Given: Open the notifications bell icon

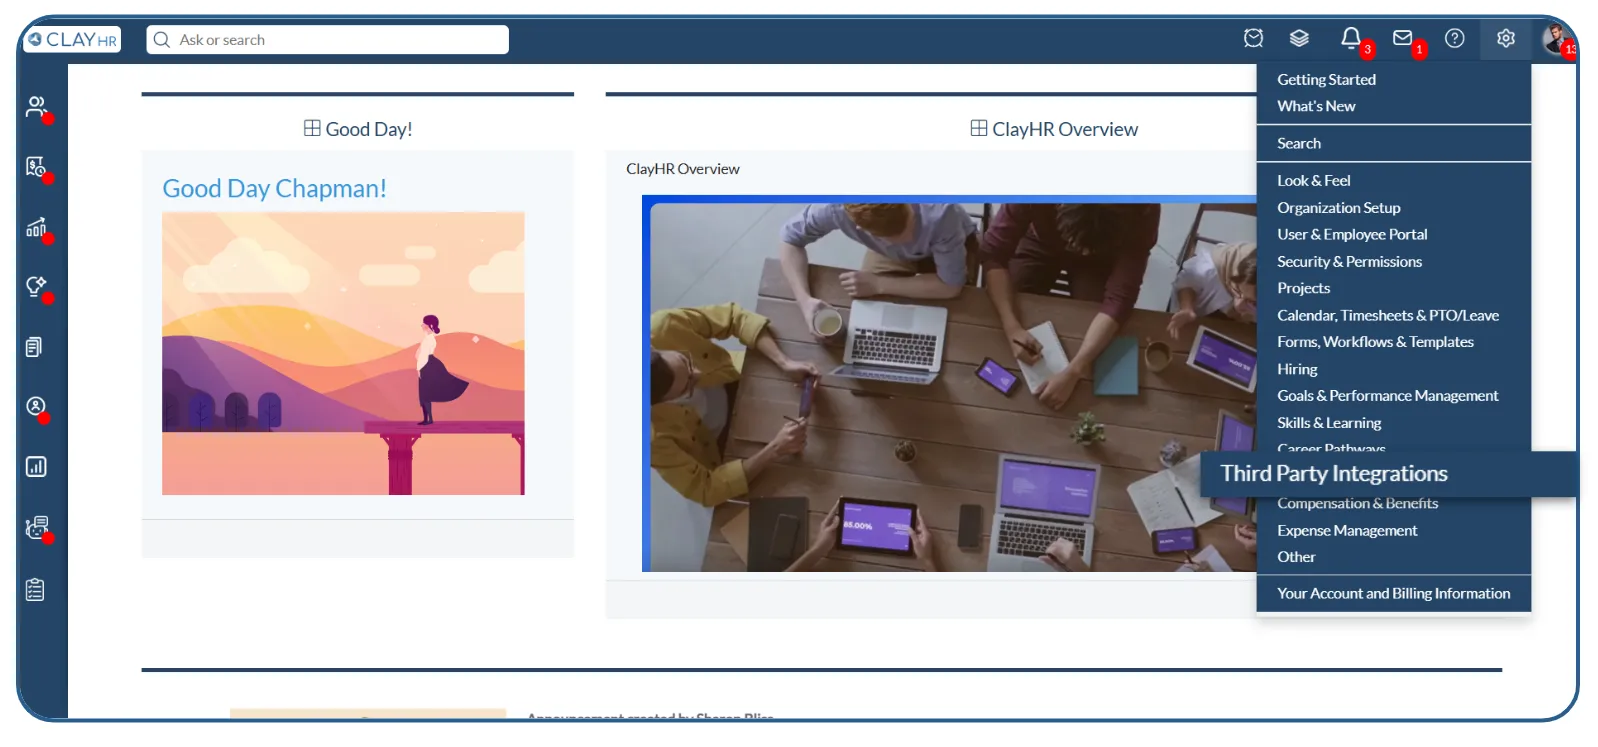Looking at the screenshot, I should 1351,38.
